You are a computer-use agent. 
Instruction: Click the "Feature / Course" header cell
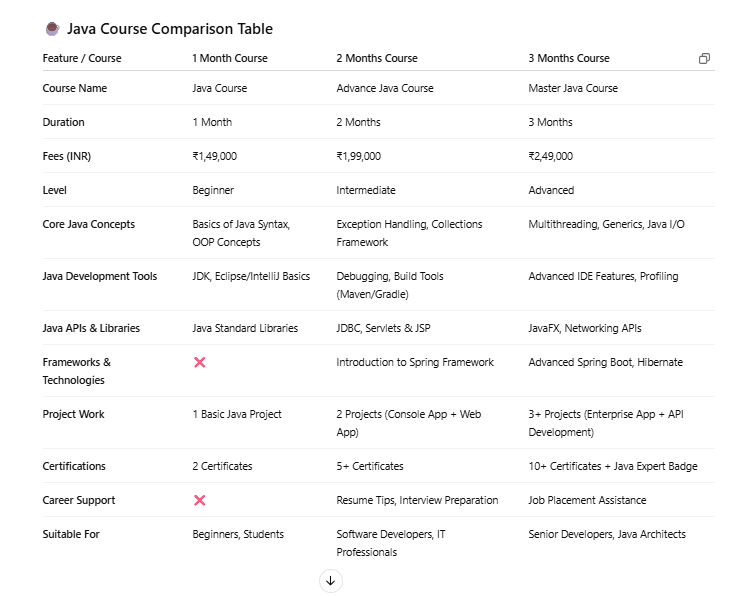pyautogui.click(x=82, y=58)
